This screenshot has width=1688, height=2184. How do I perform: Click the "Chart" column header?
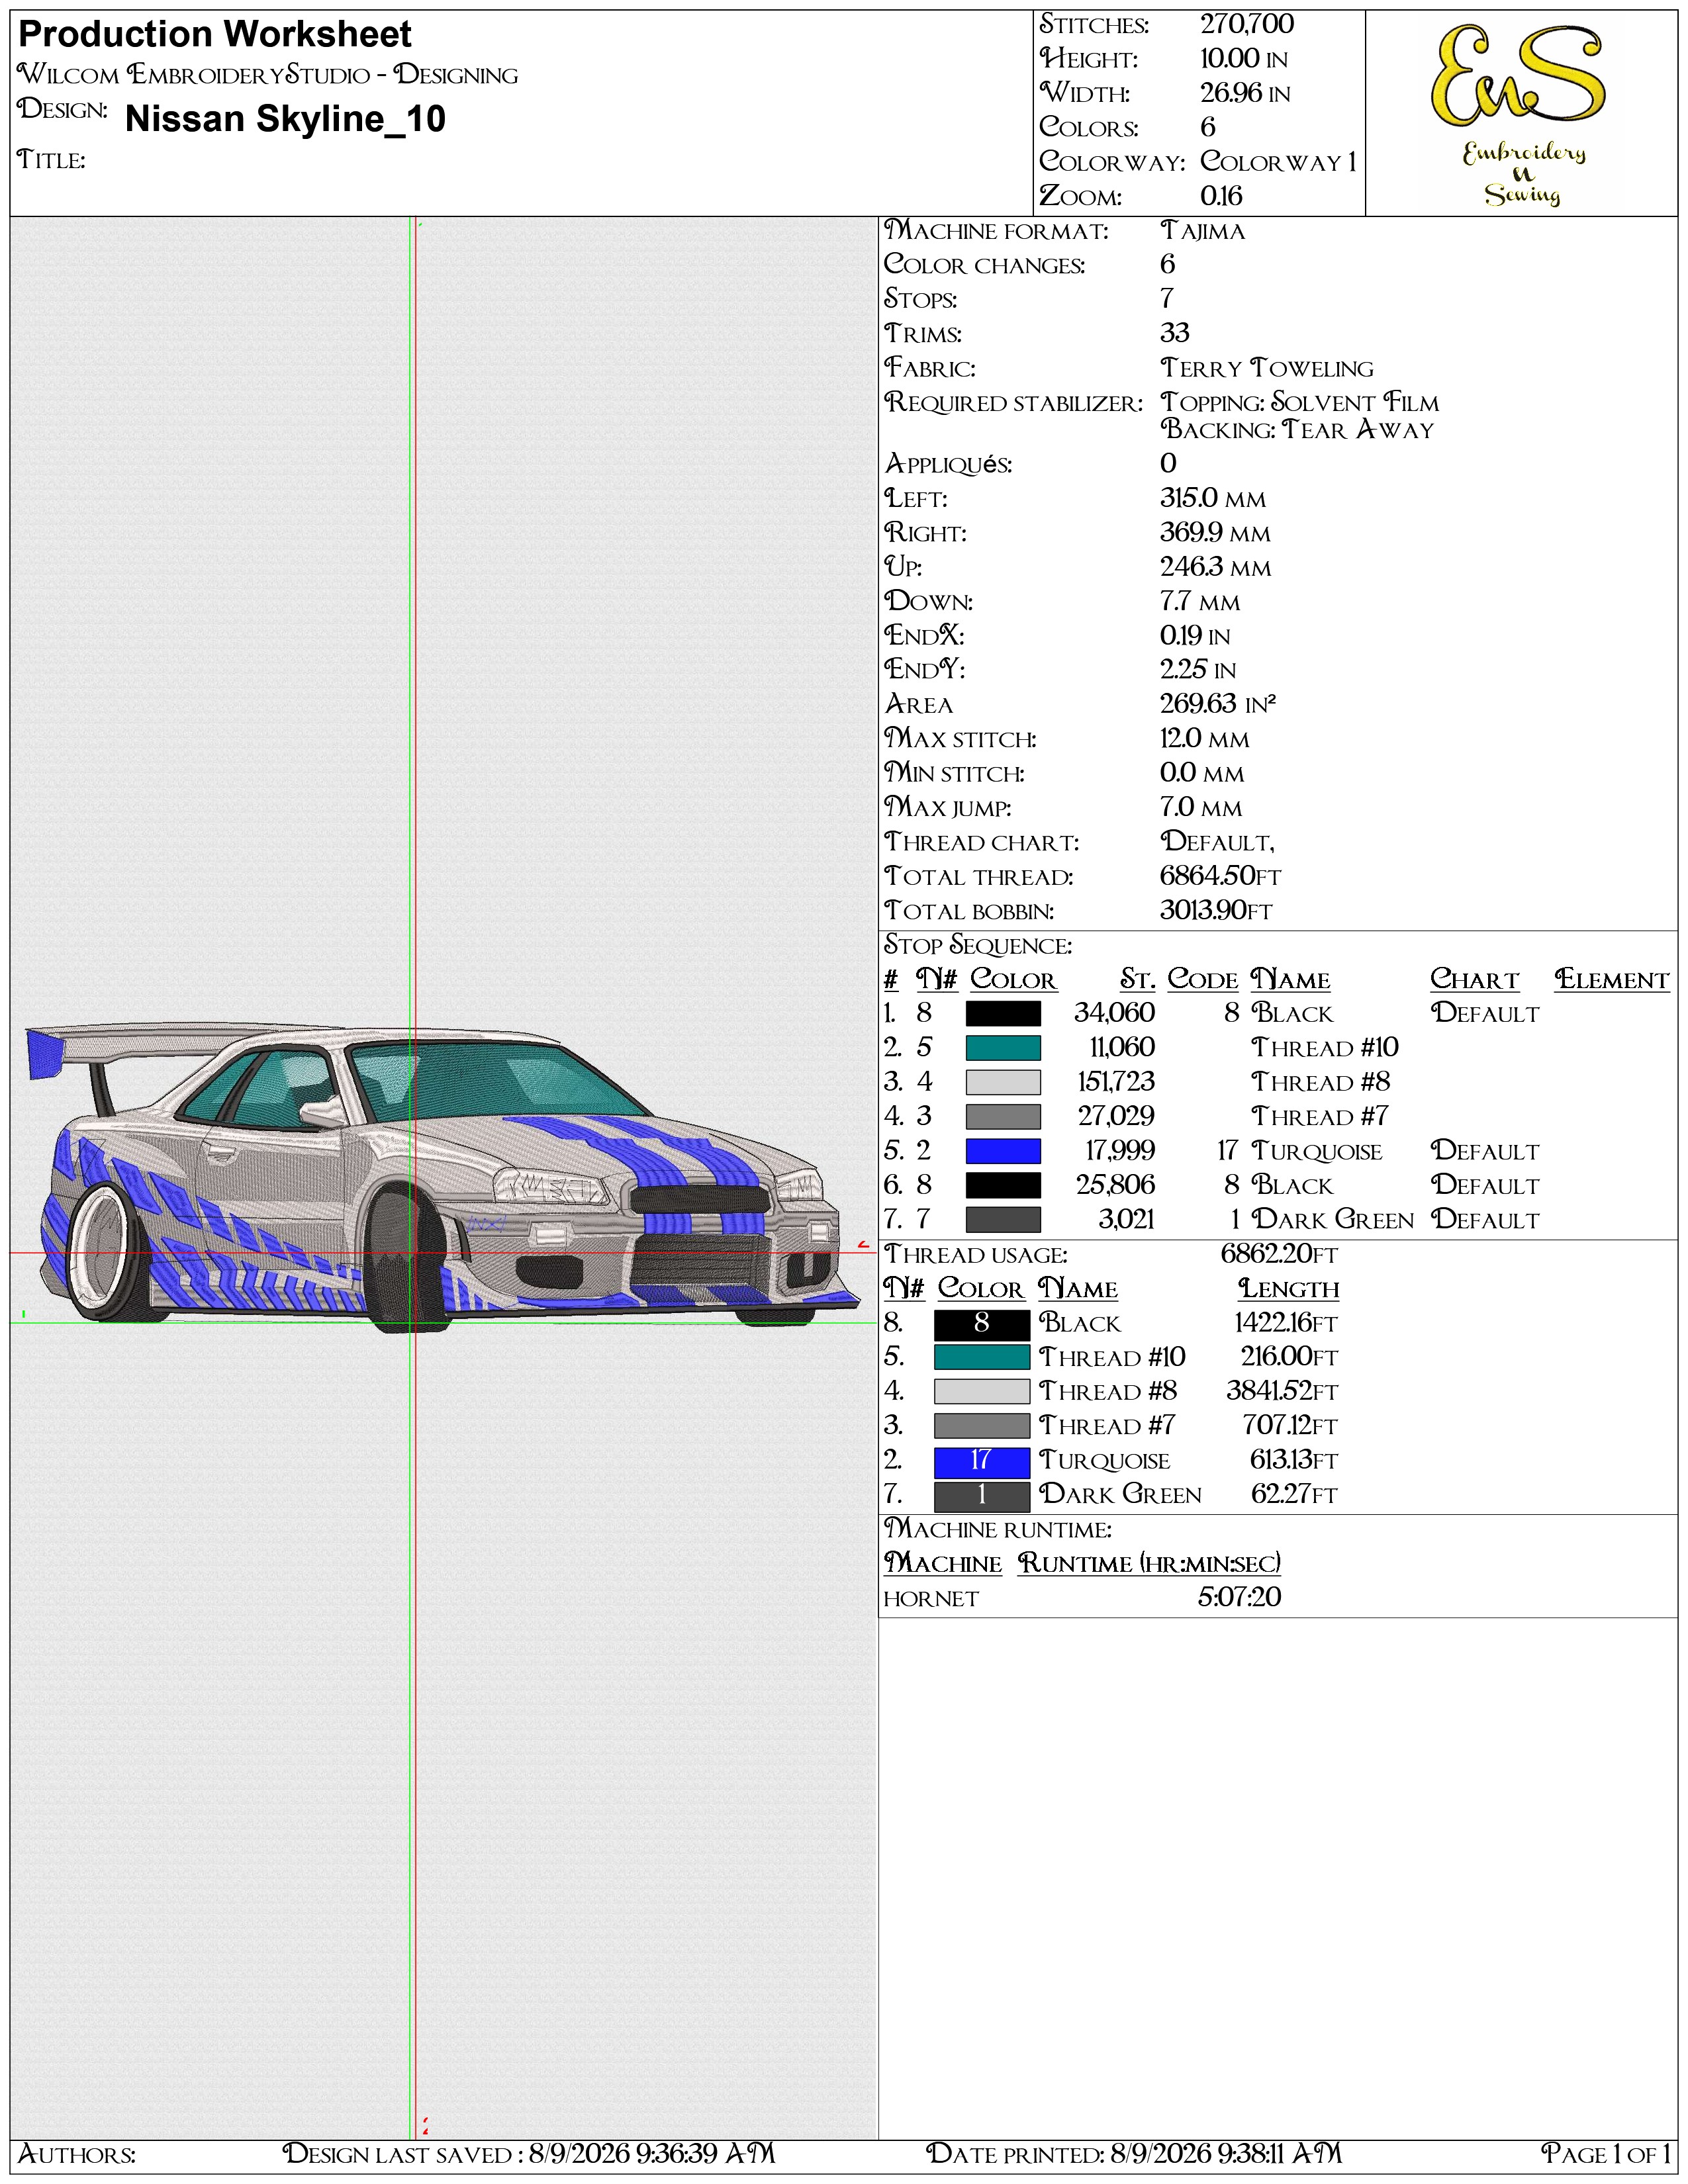pyautogui.click(x=1474, y=980)
